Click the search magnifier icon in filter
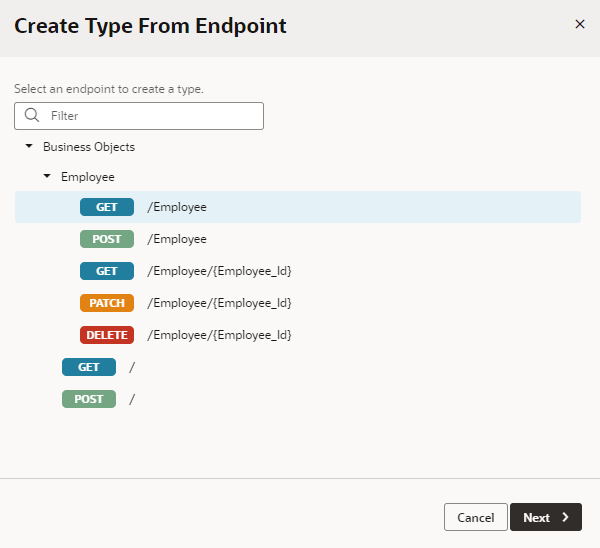This screenshot has width=600, height=548. 32,115
